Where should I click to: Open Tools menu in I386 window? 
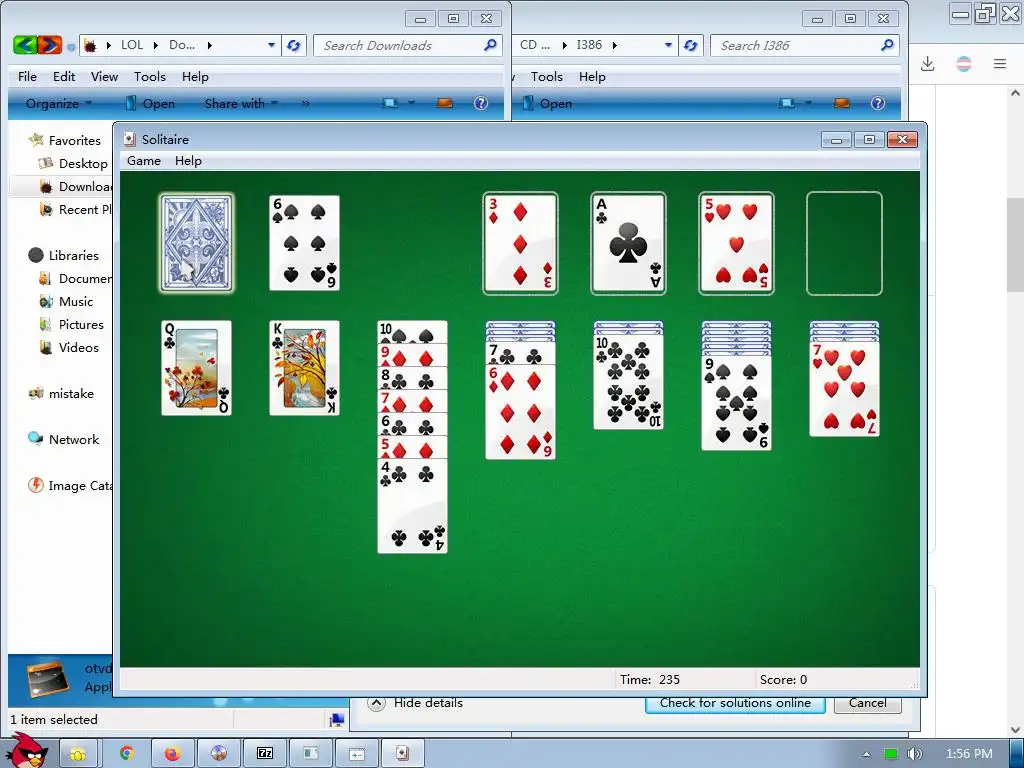point(547,76)
